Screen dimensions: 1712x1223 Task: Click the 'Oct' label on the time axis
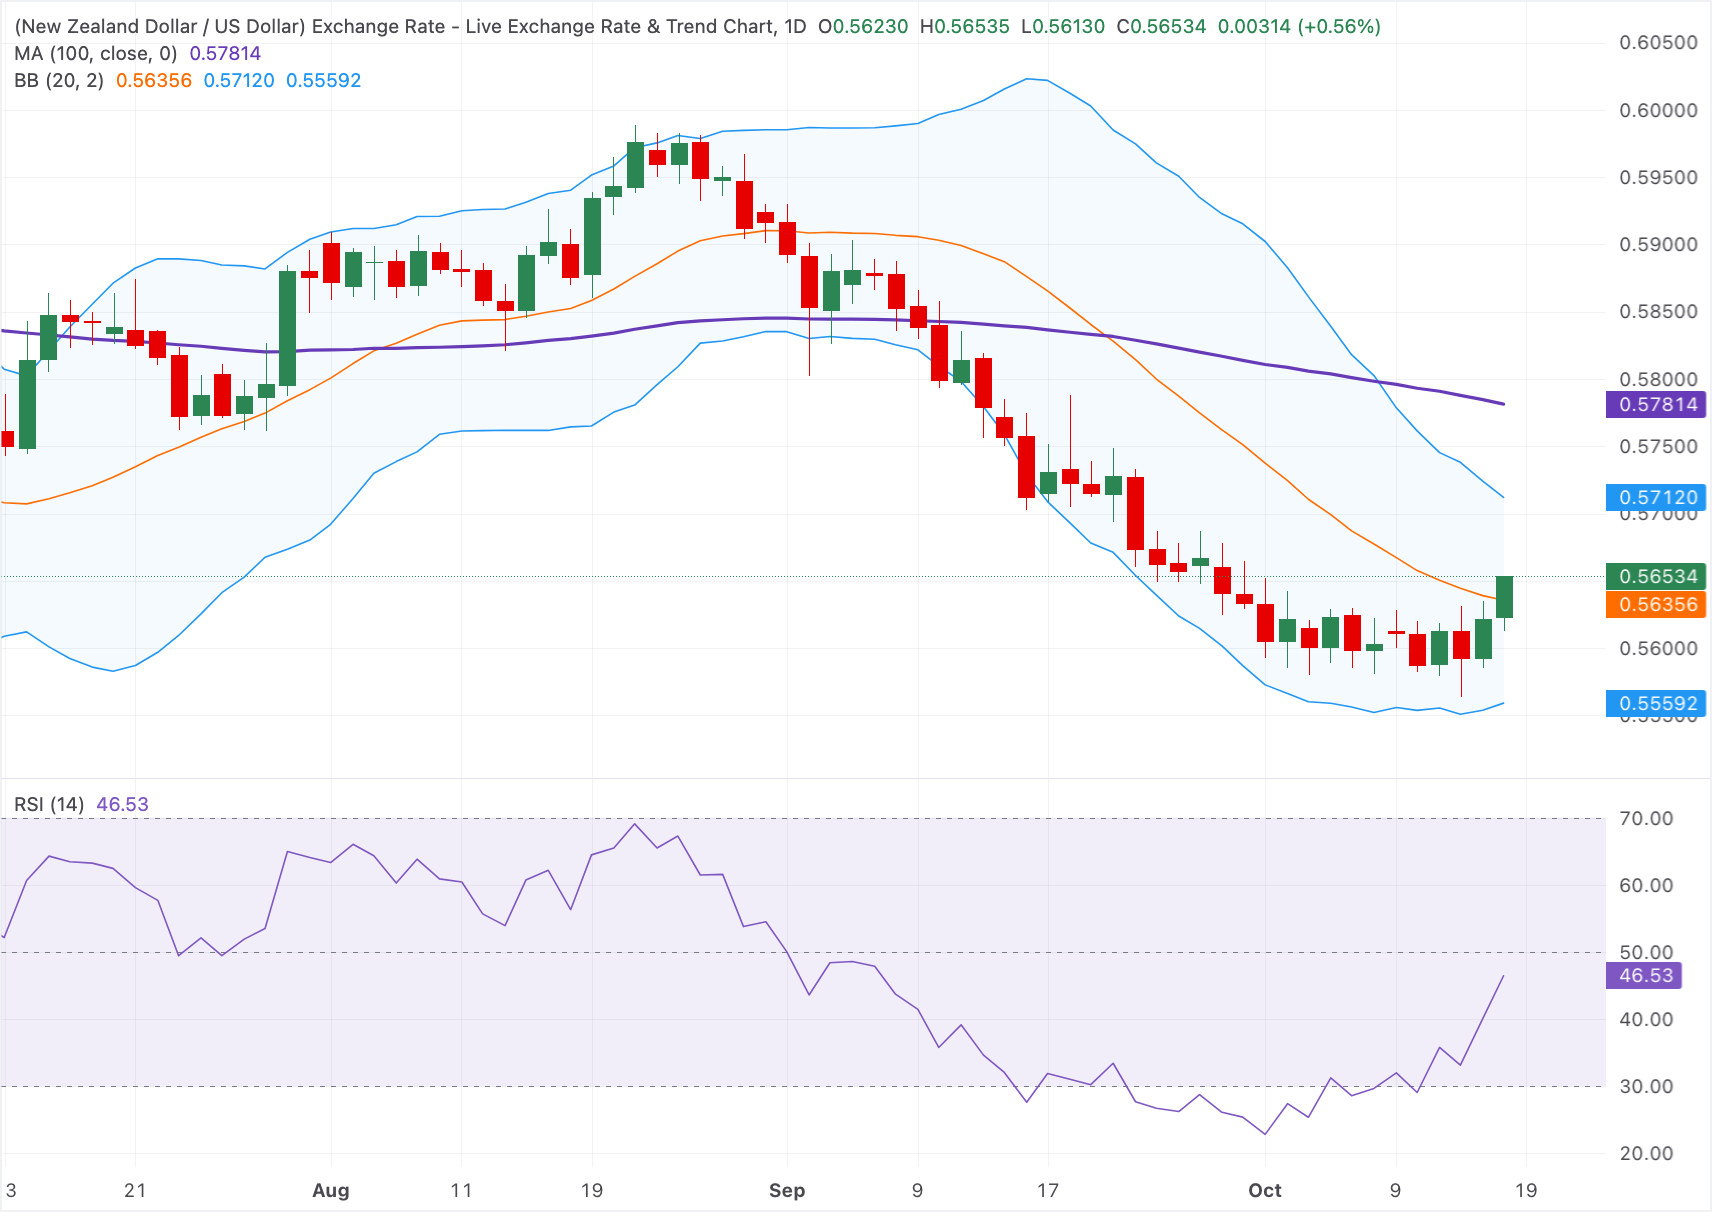click(x=1265, y=1191)
